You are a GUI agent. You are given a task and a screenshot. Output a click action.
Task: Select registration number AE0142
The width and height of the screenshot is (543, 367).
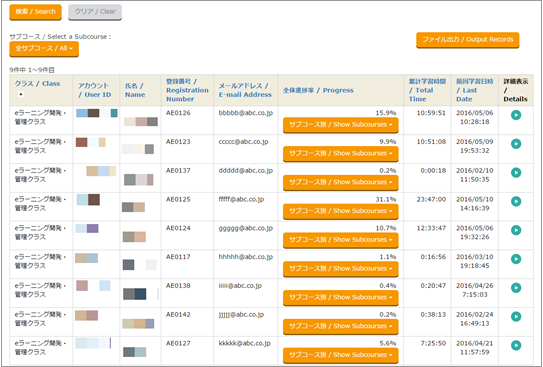point(178,314)
